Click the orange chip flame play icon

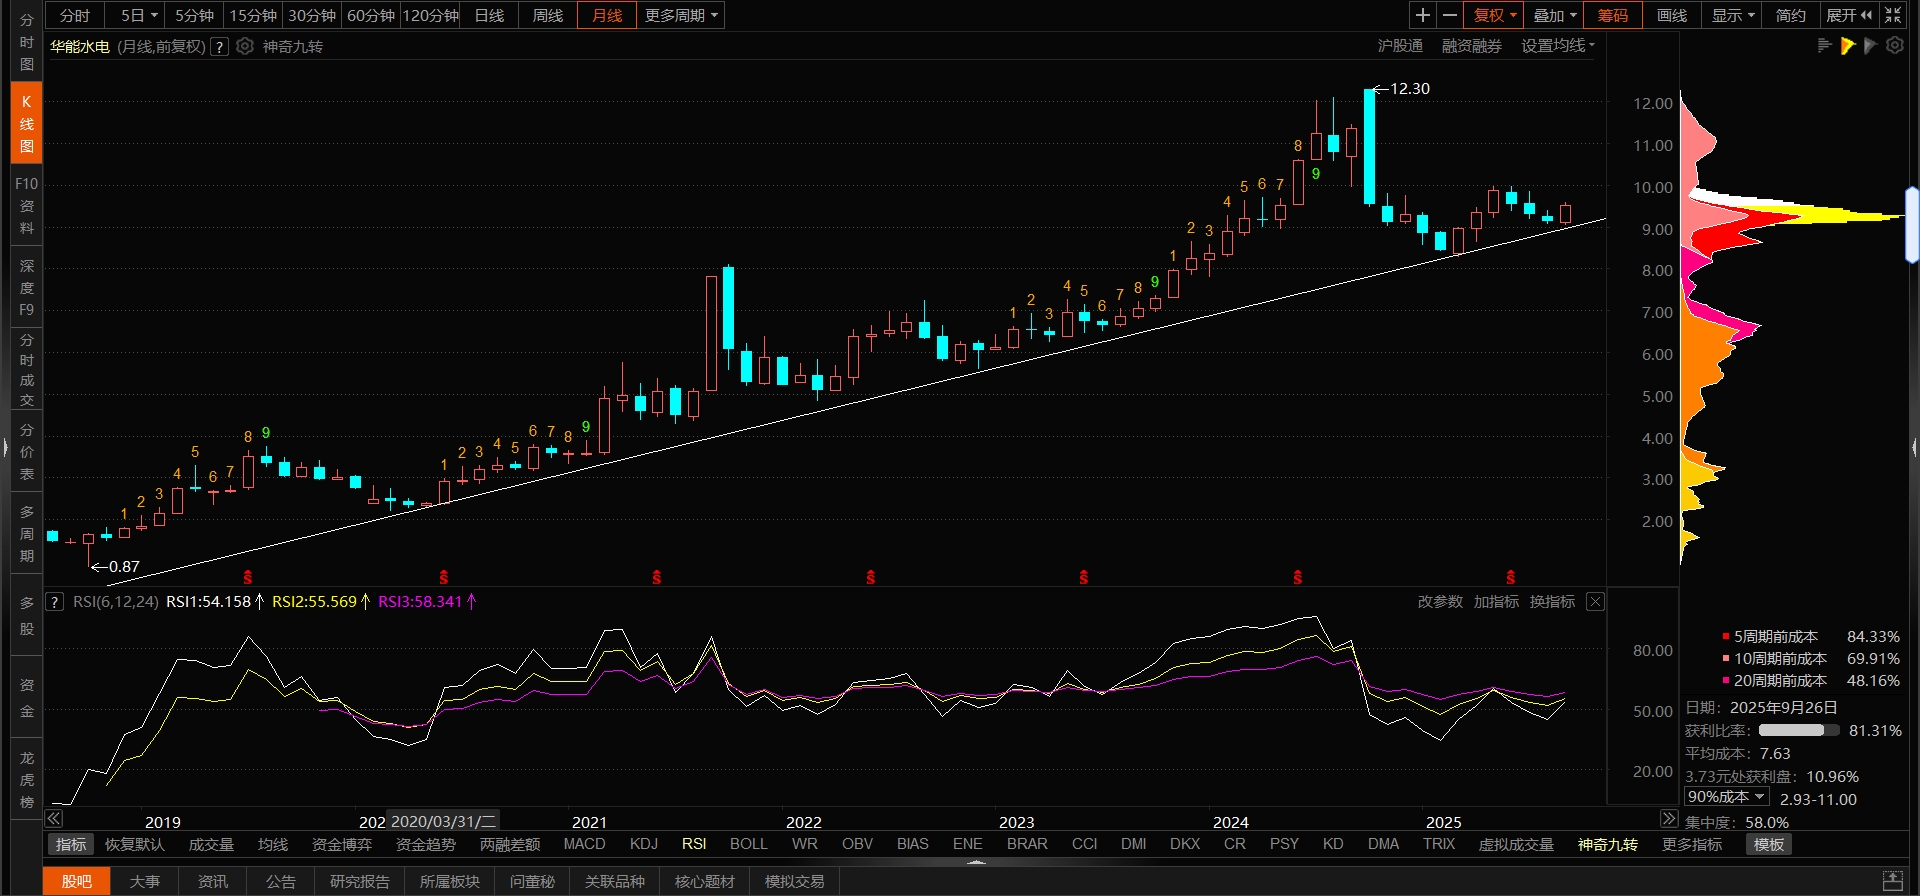[1847, 46]
